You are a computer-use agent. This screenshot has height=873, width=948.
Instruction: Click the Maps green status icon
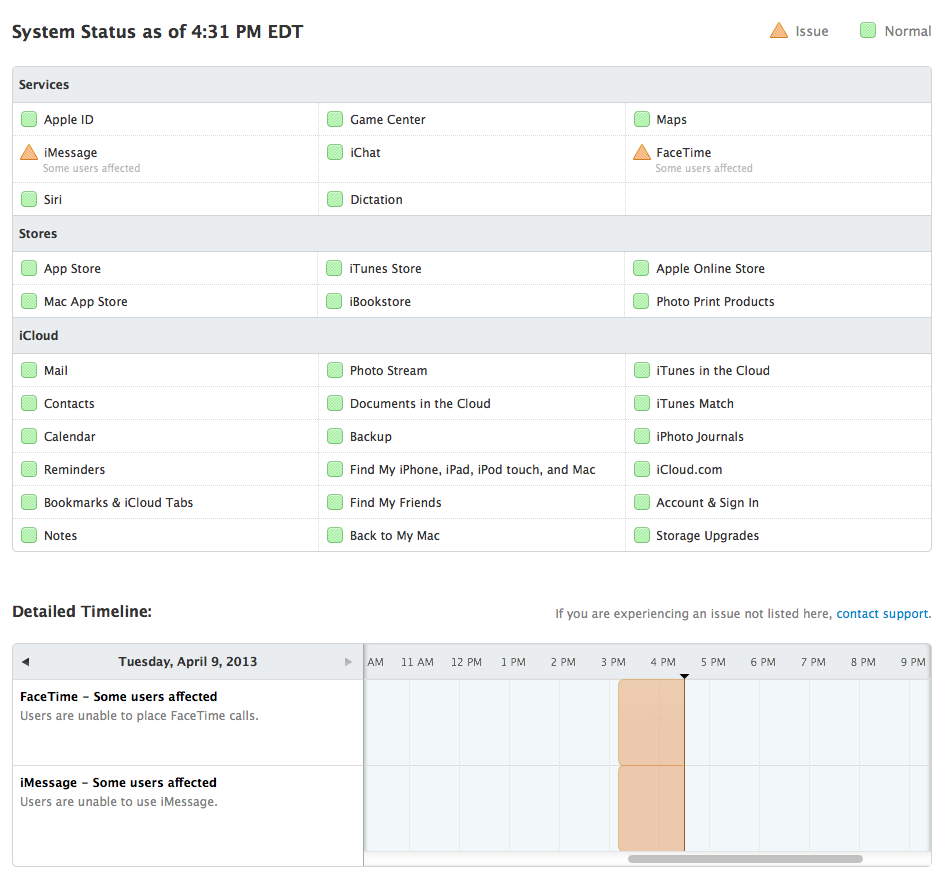641,120
